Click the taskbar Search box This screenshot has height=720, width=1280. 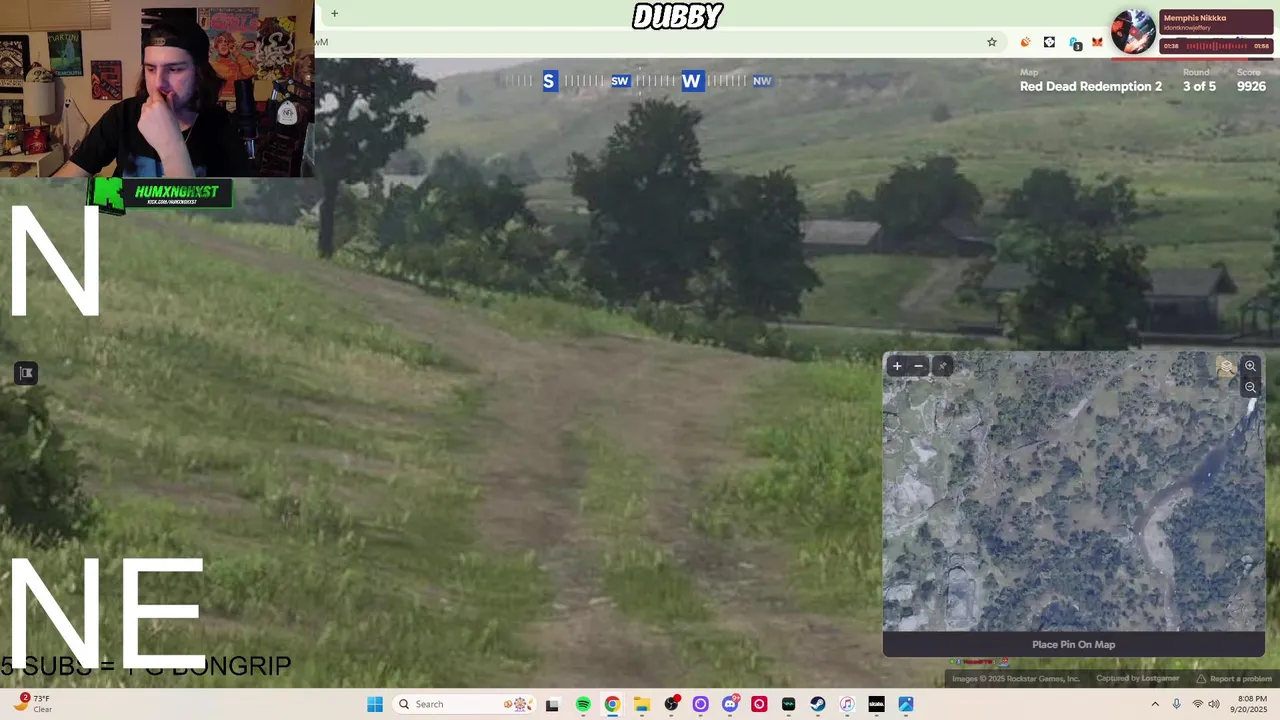(x=463, y=704)
